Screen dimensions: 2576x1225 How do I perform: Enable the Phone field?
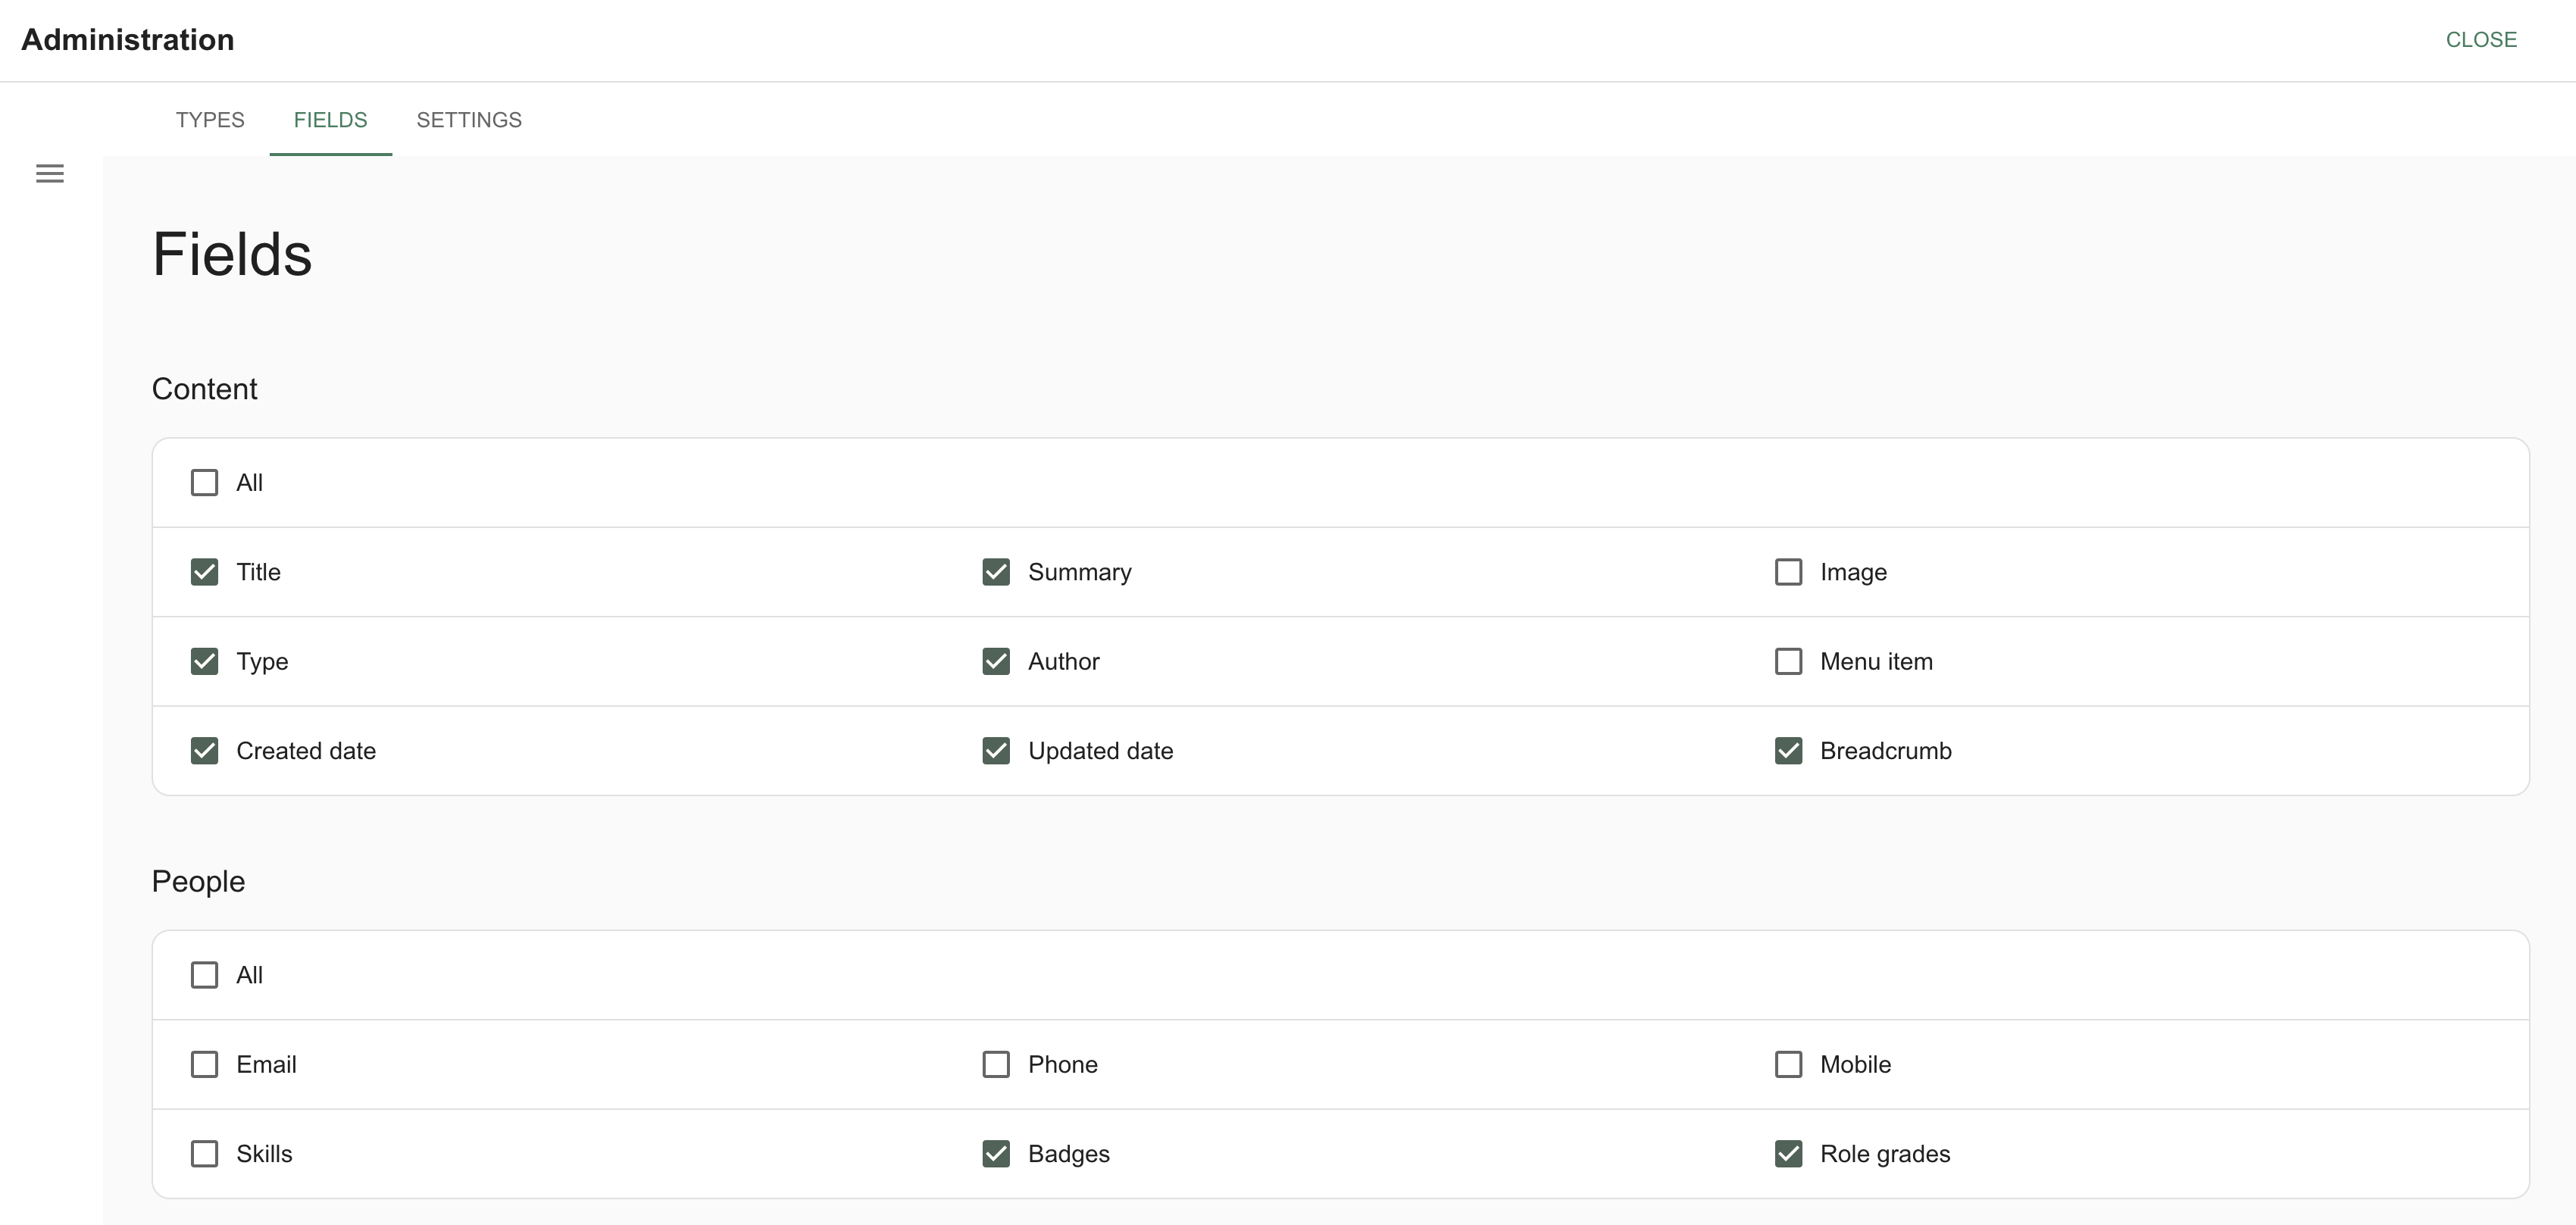pos(996,1064)
